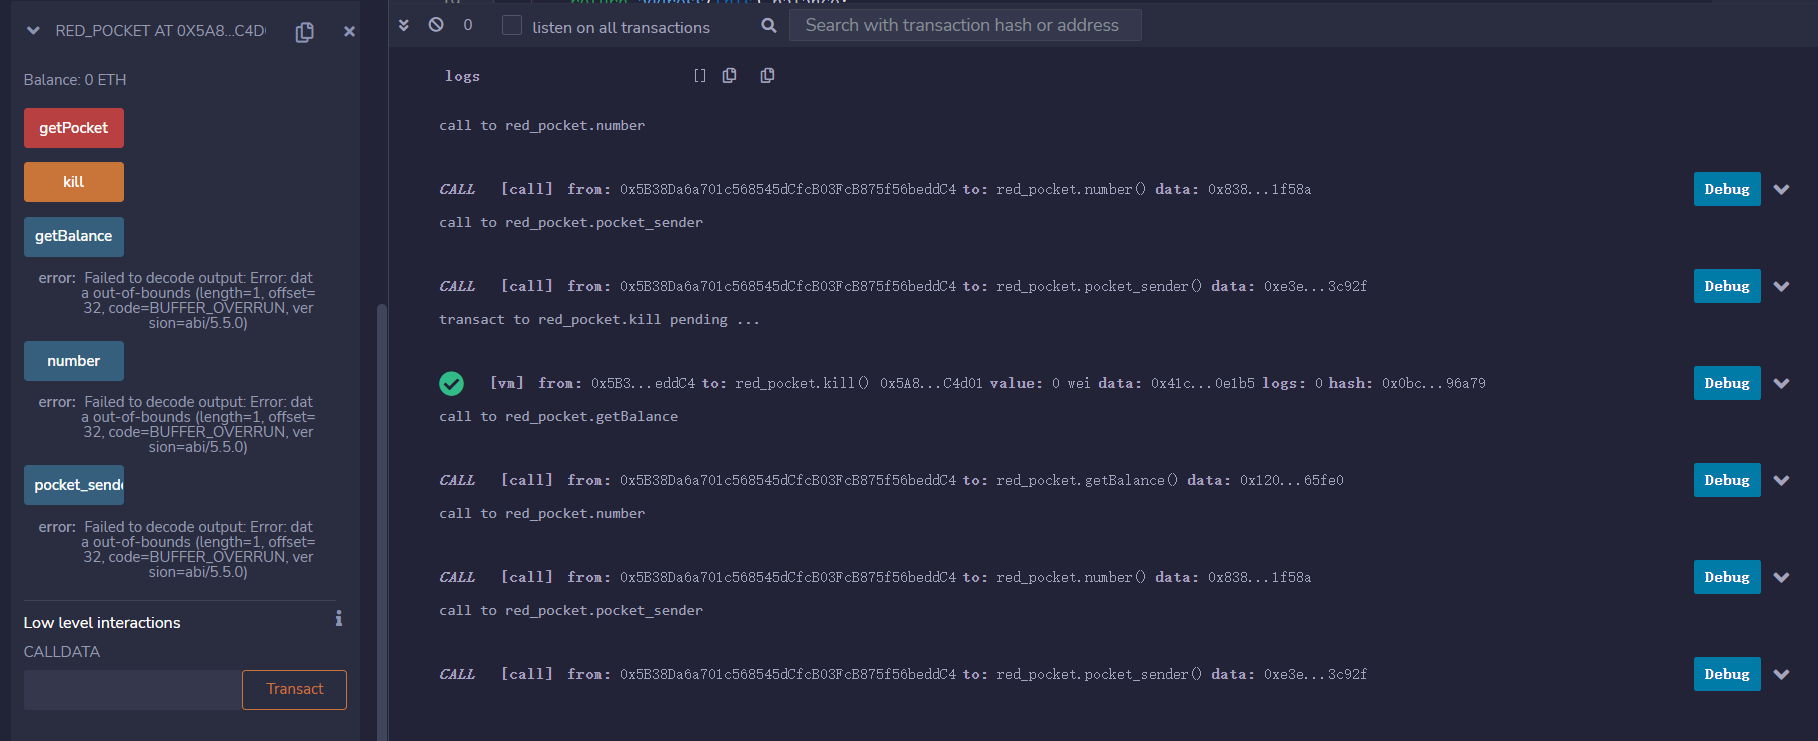
Task: Expand the red_pocket.getBalance call details
Action: click(x=1781, y=480)
